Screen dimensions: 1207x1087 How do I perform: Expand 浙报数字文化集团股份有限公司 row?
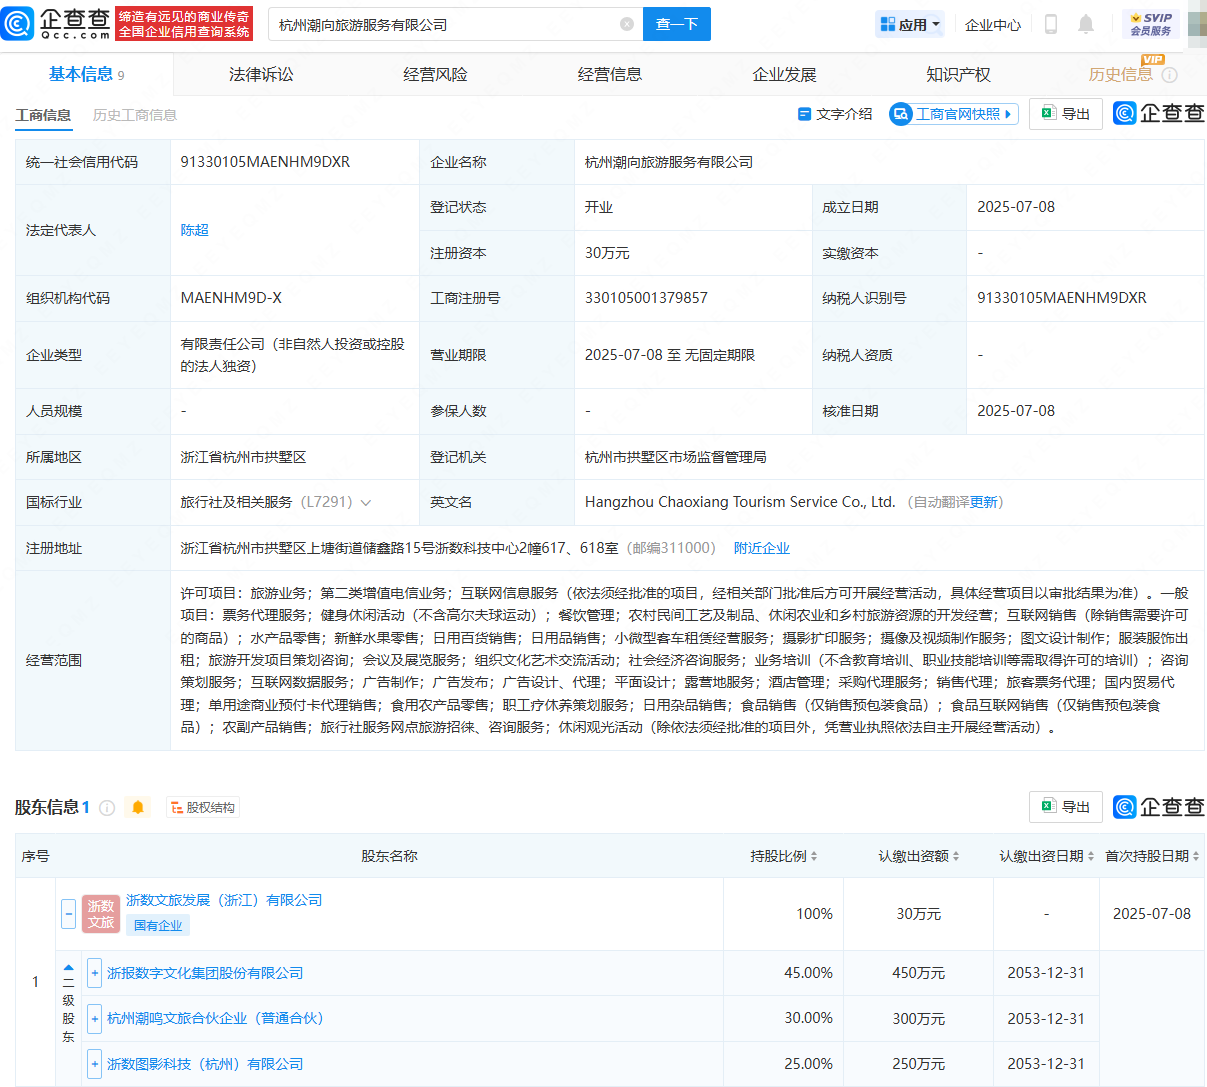pos(94,972)
